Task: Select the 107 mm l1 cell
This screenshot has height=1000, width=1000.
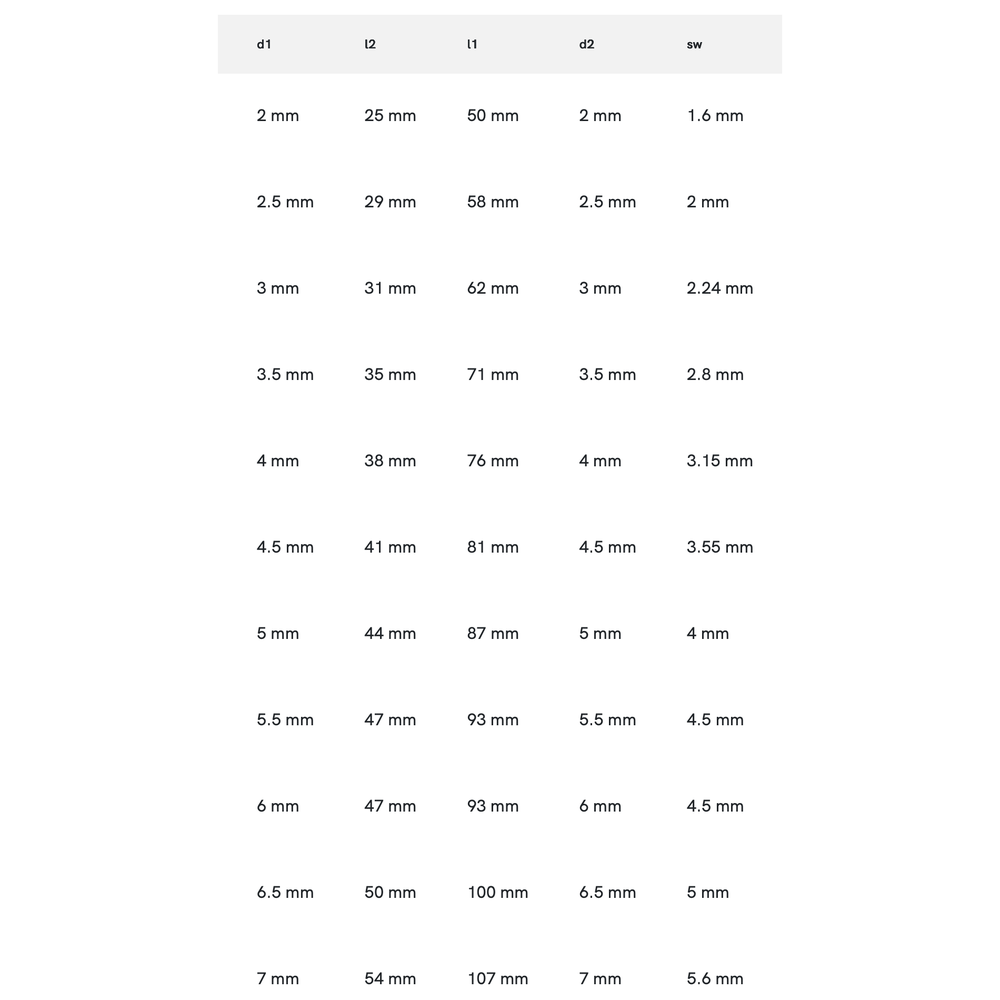Action: coord(497,978)
